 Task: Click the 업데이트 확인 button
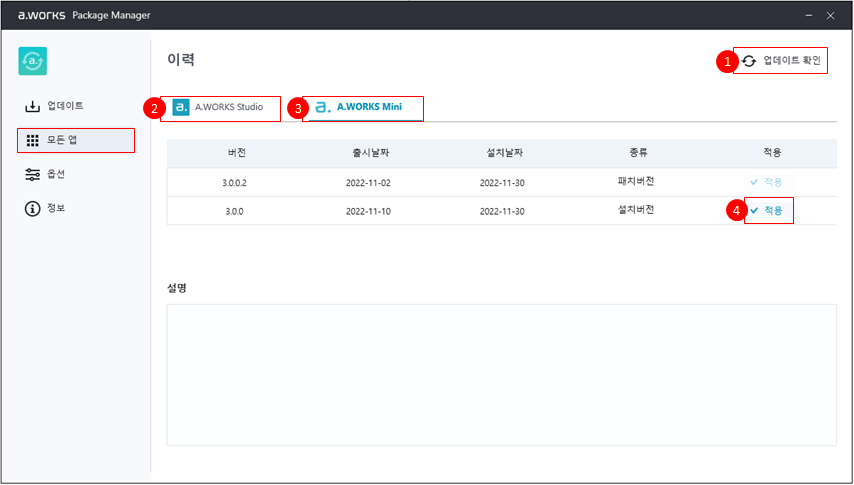[780, 60]
